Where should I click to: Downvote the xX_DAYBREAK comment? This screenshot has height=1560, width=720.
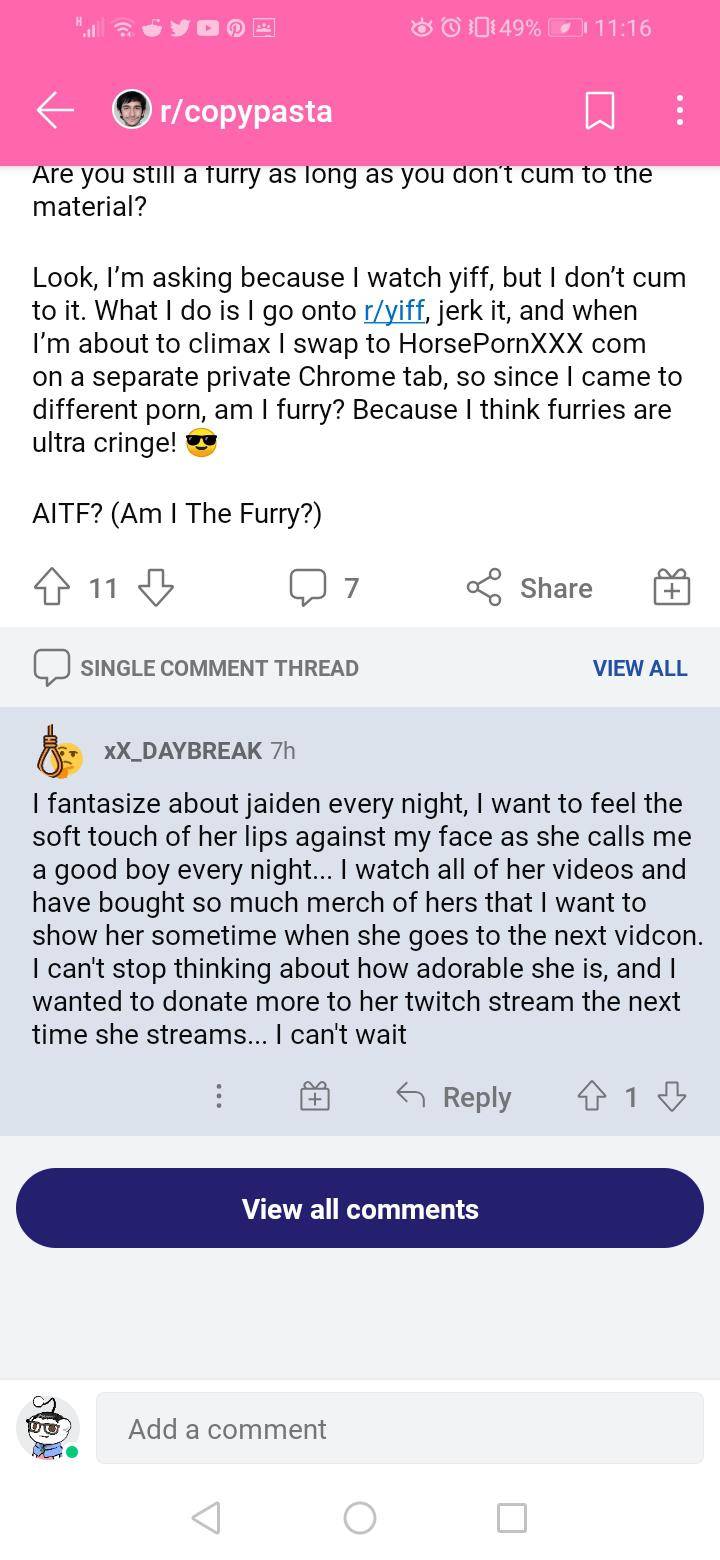(672, 1097)
